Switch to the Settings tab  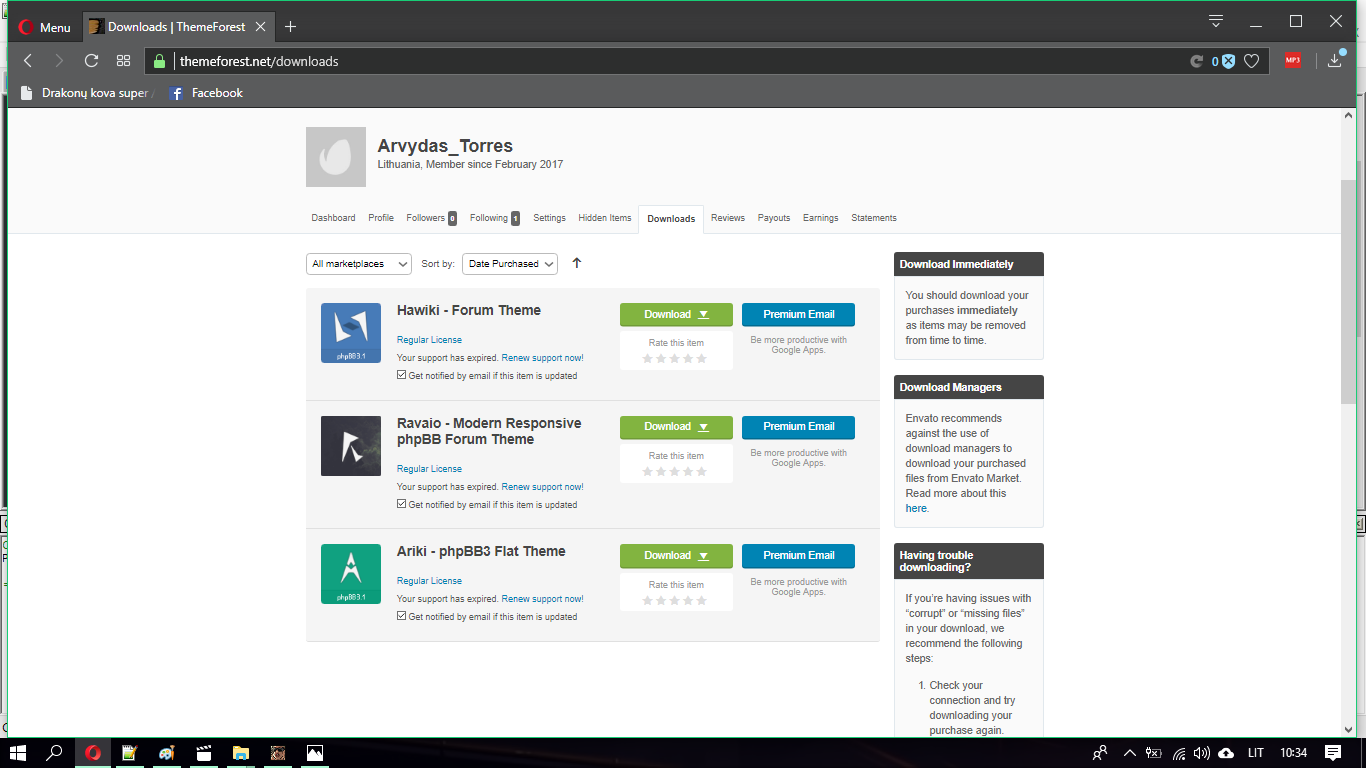click(549, 218)
